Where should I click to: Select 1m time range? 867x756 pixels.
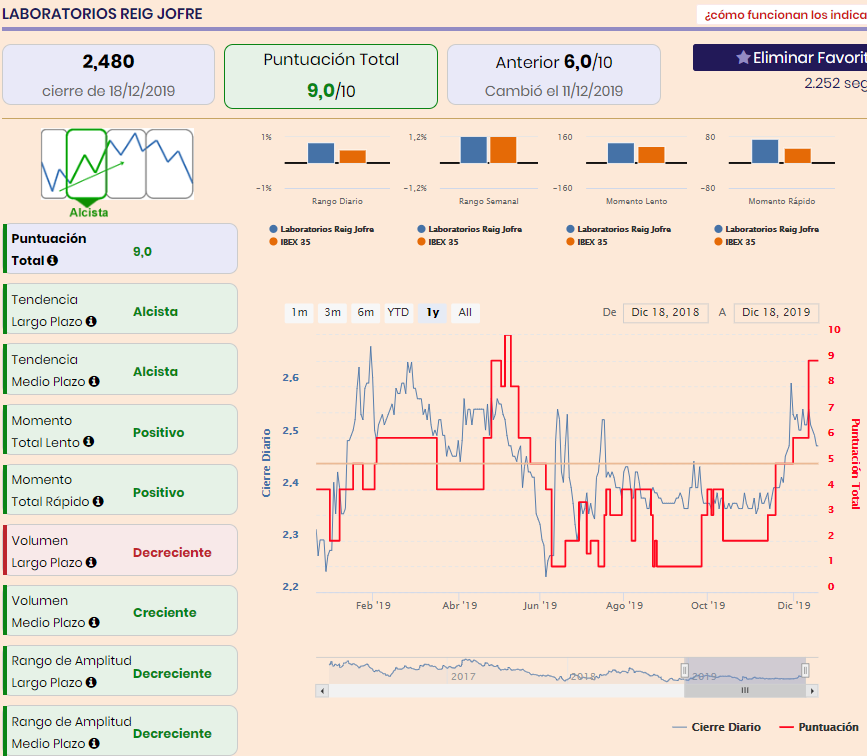coord(299,312)
